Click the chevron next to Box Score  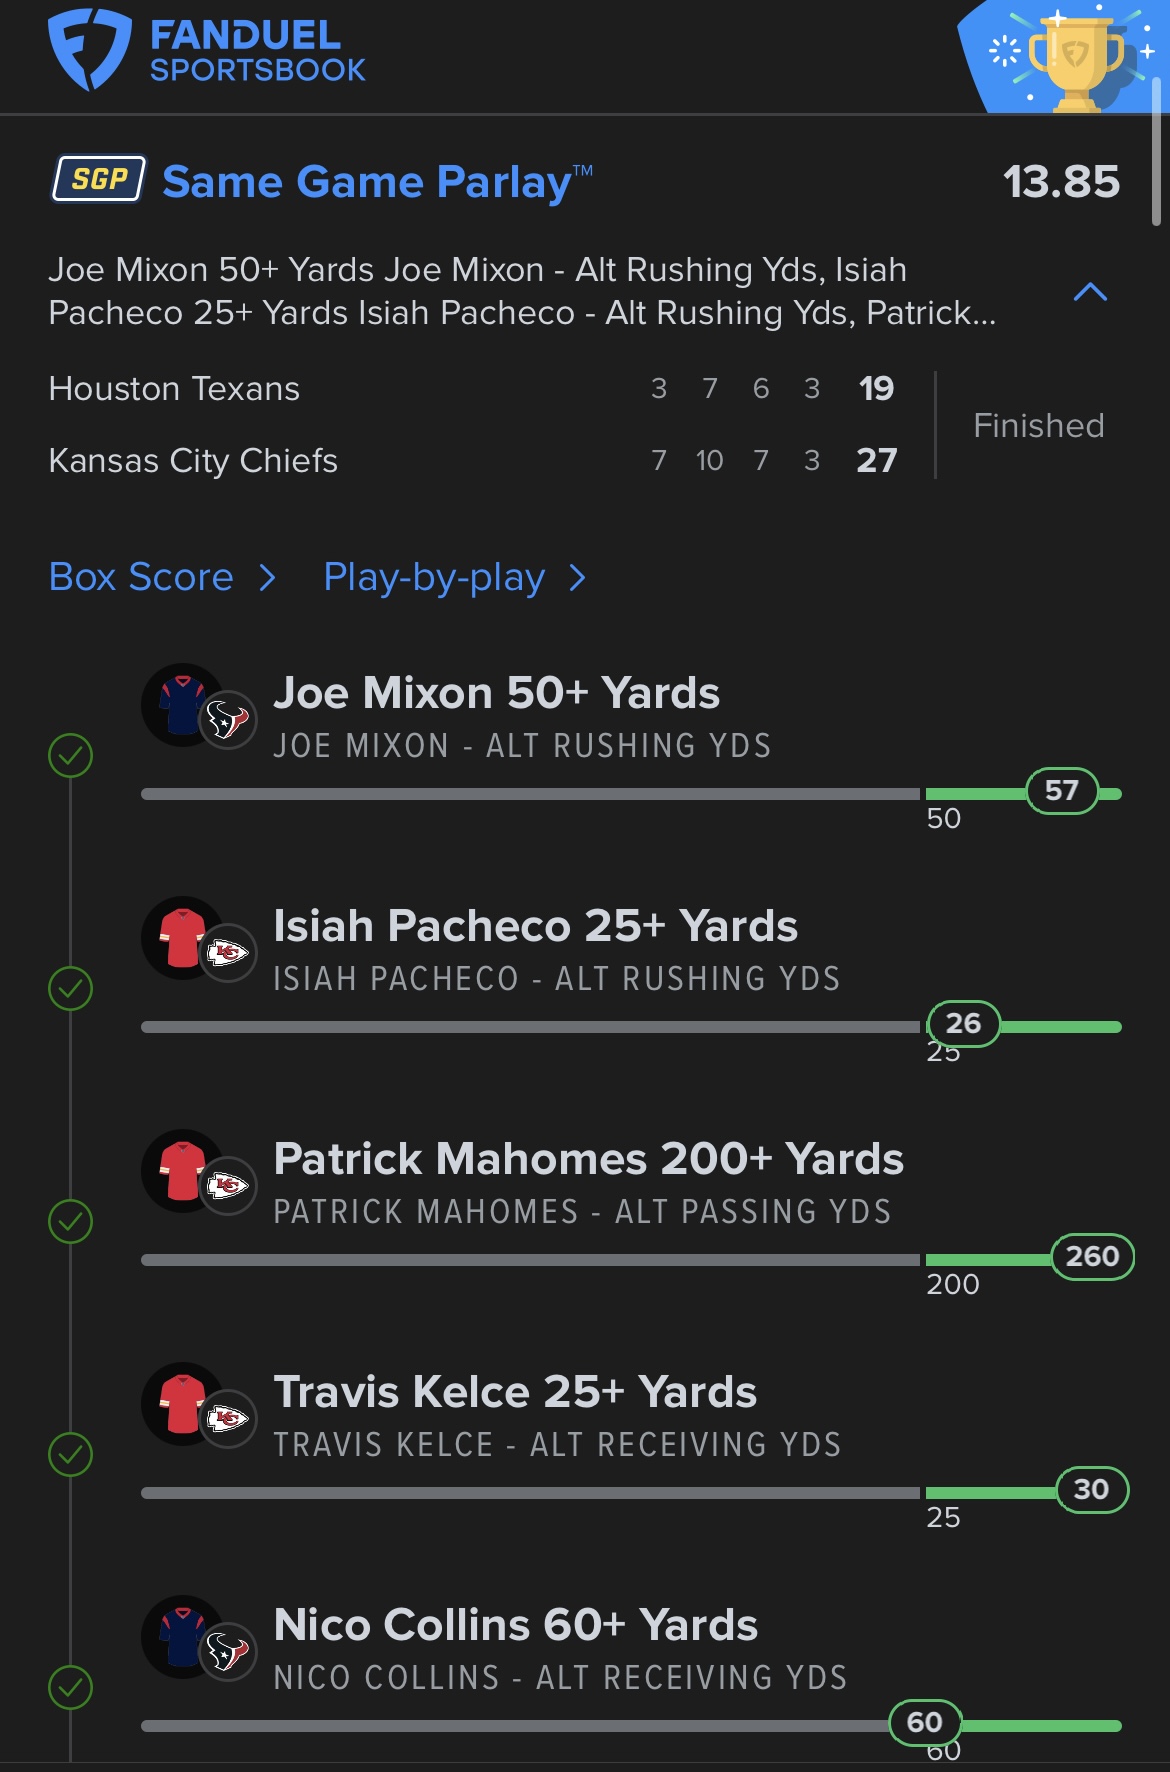tap(267, 578)
